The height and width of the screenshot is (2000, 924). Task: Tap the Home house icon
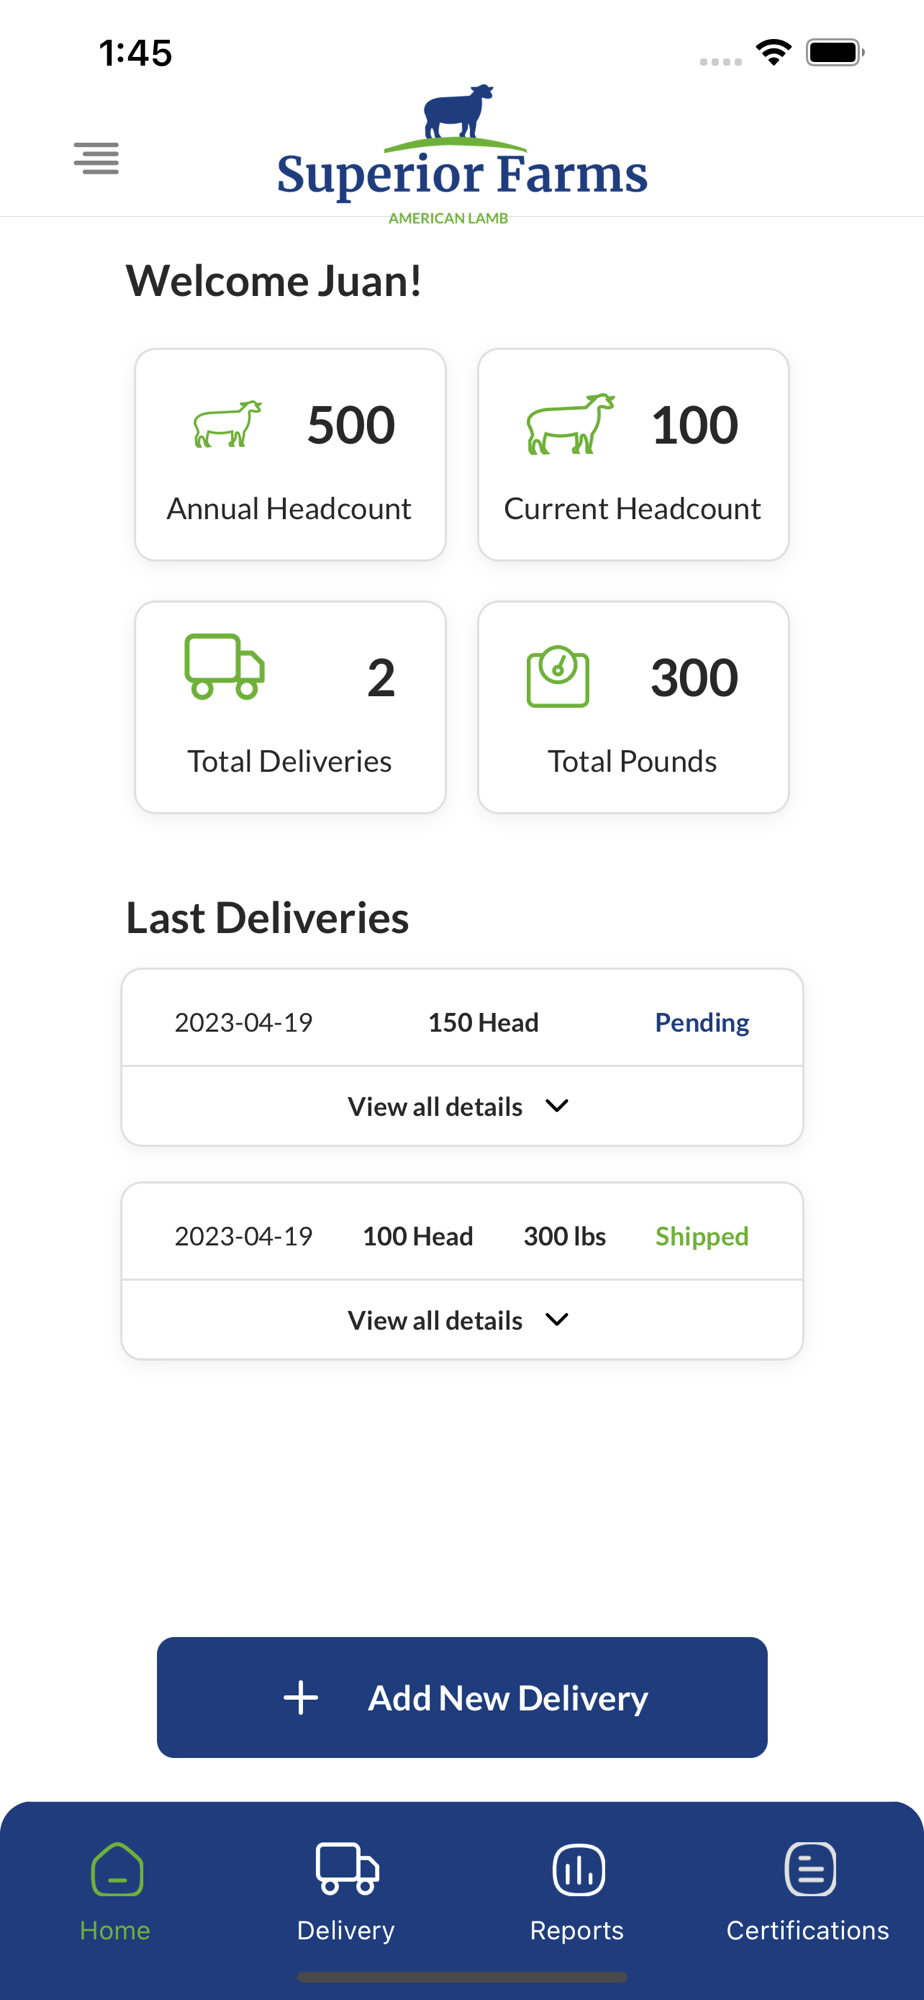point(117,1870)
